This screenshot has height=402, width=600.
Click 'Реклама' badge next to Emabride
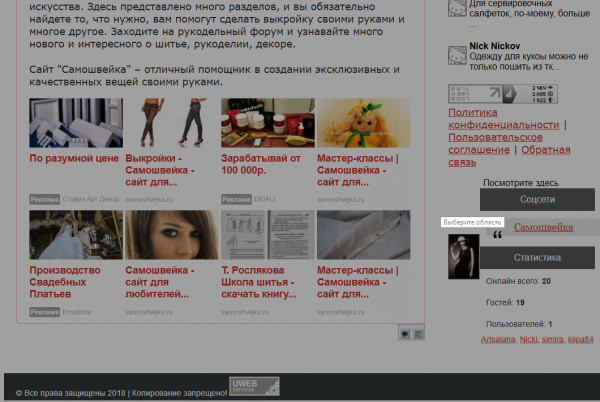[45, 312]
